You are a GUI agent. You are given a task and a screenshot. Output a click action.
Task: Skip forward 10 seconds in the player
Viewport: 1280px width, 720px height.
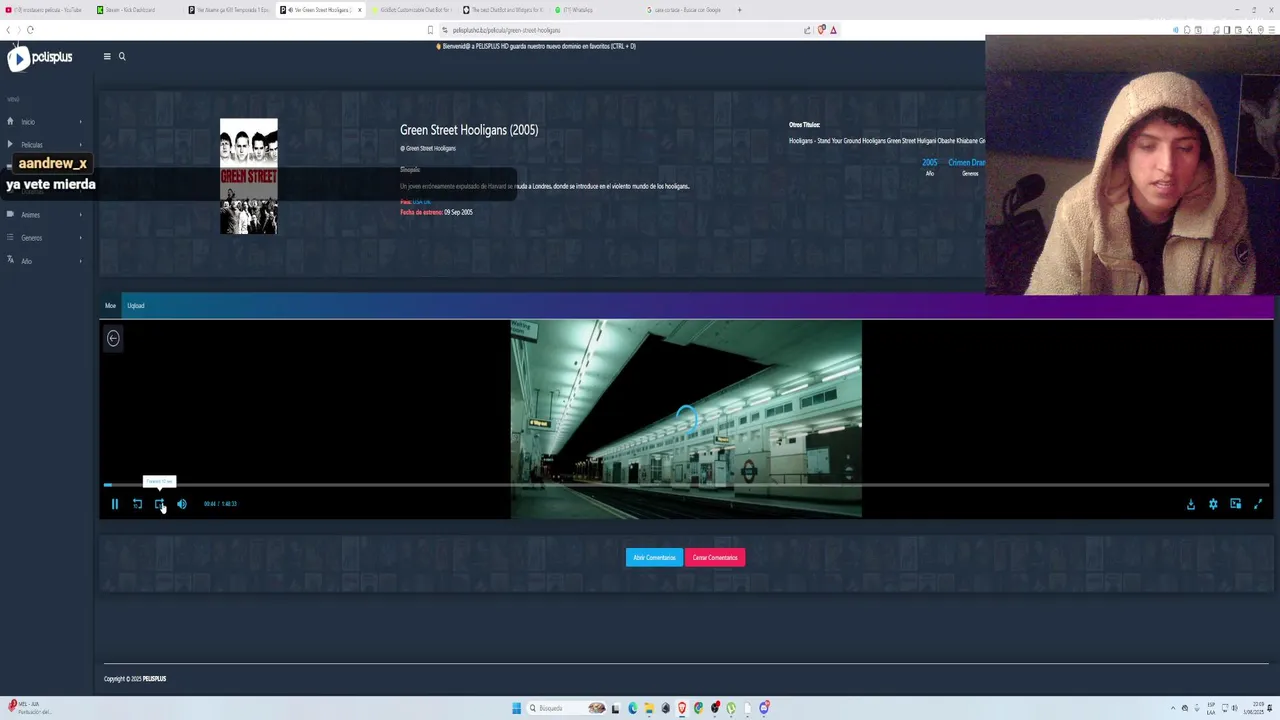pyautogui.click(x=159, y=504)
